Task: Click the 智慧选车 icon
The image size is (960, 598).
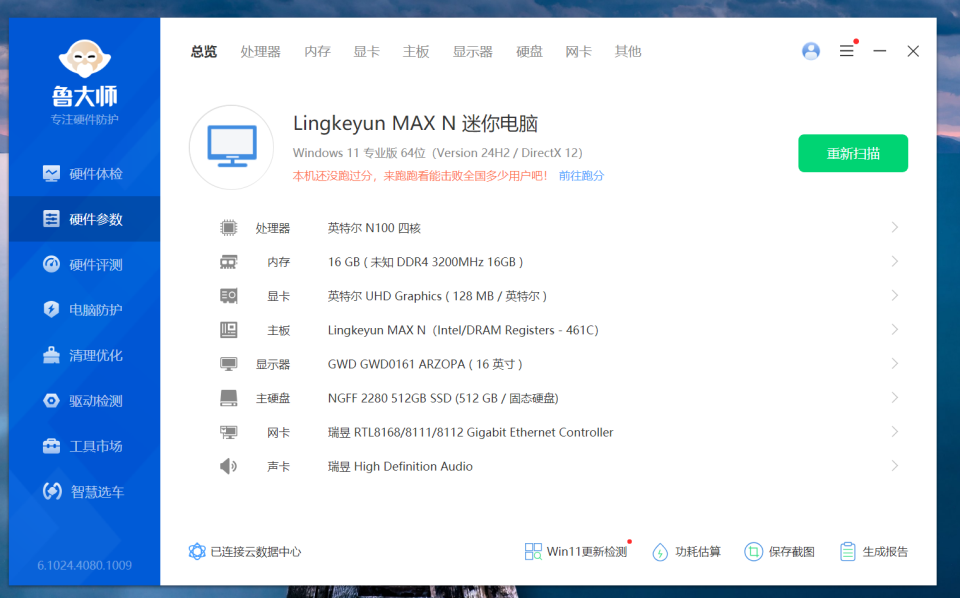Action: 52,491
